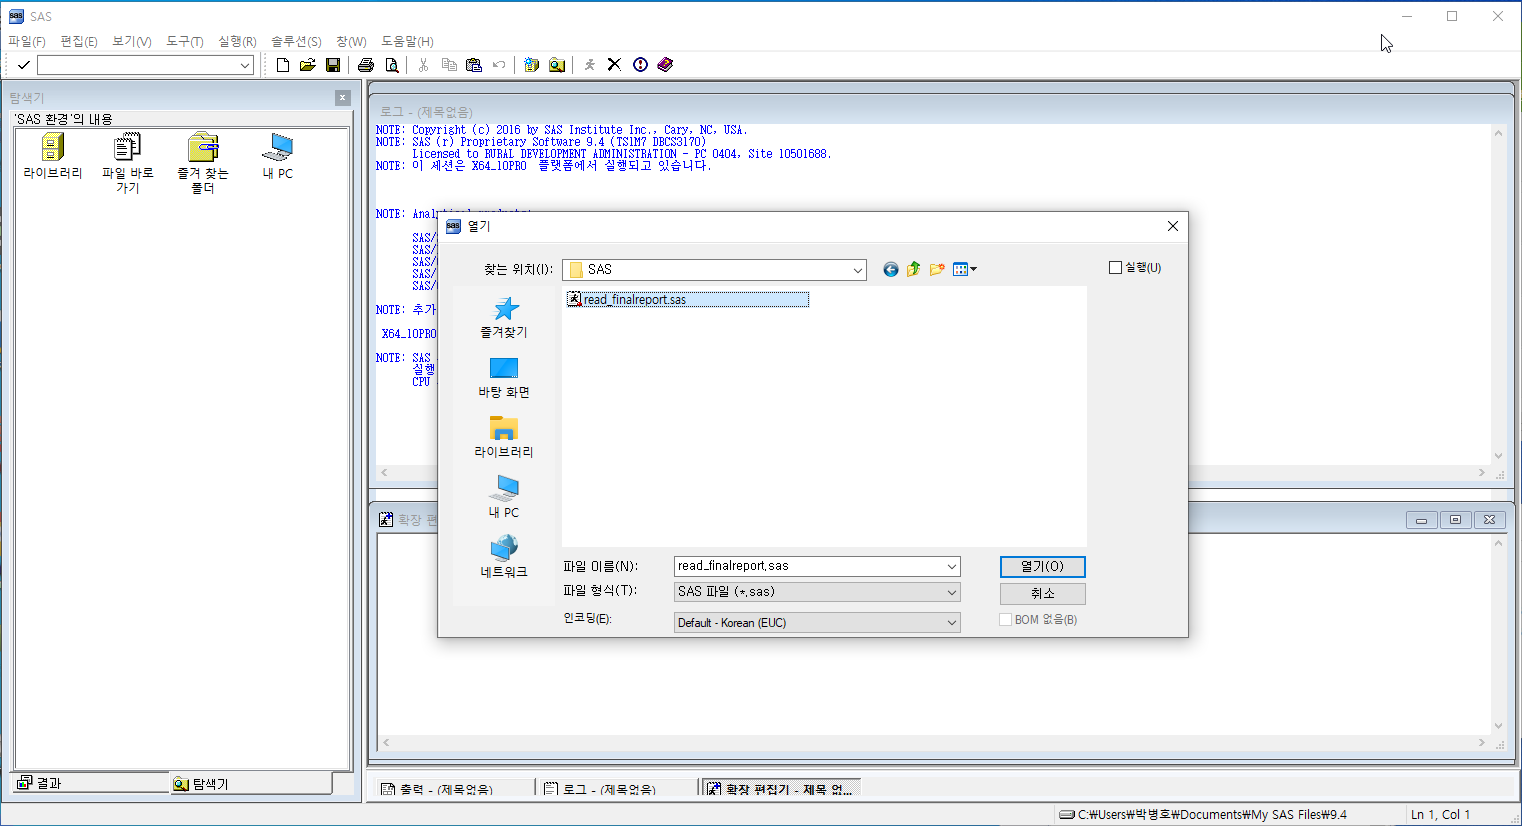Click the Cut scissors icon

(x=424, y=65)
